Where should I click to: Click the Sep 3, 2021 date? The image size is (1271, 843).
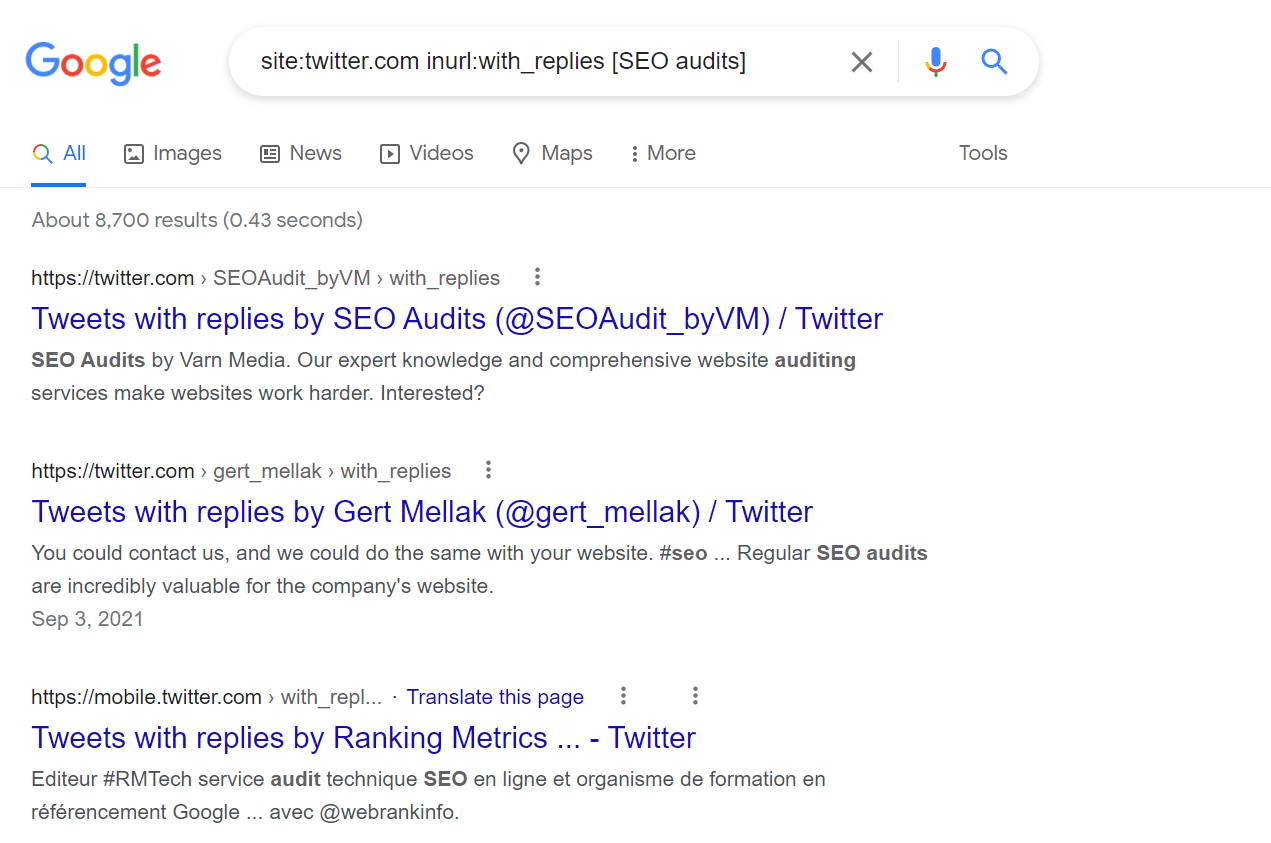[x=87, y=619]
